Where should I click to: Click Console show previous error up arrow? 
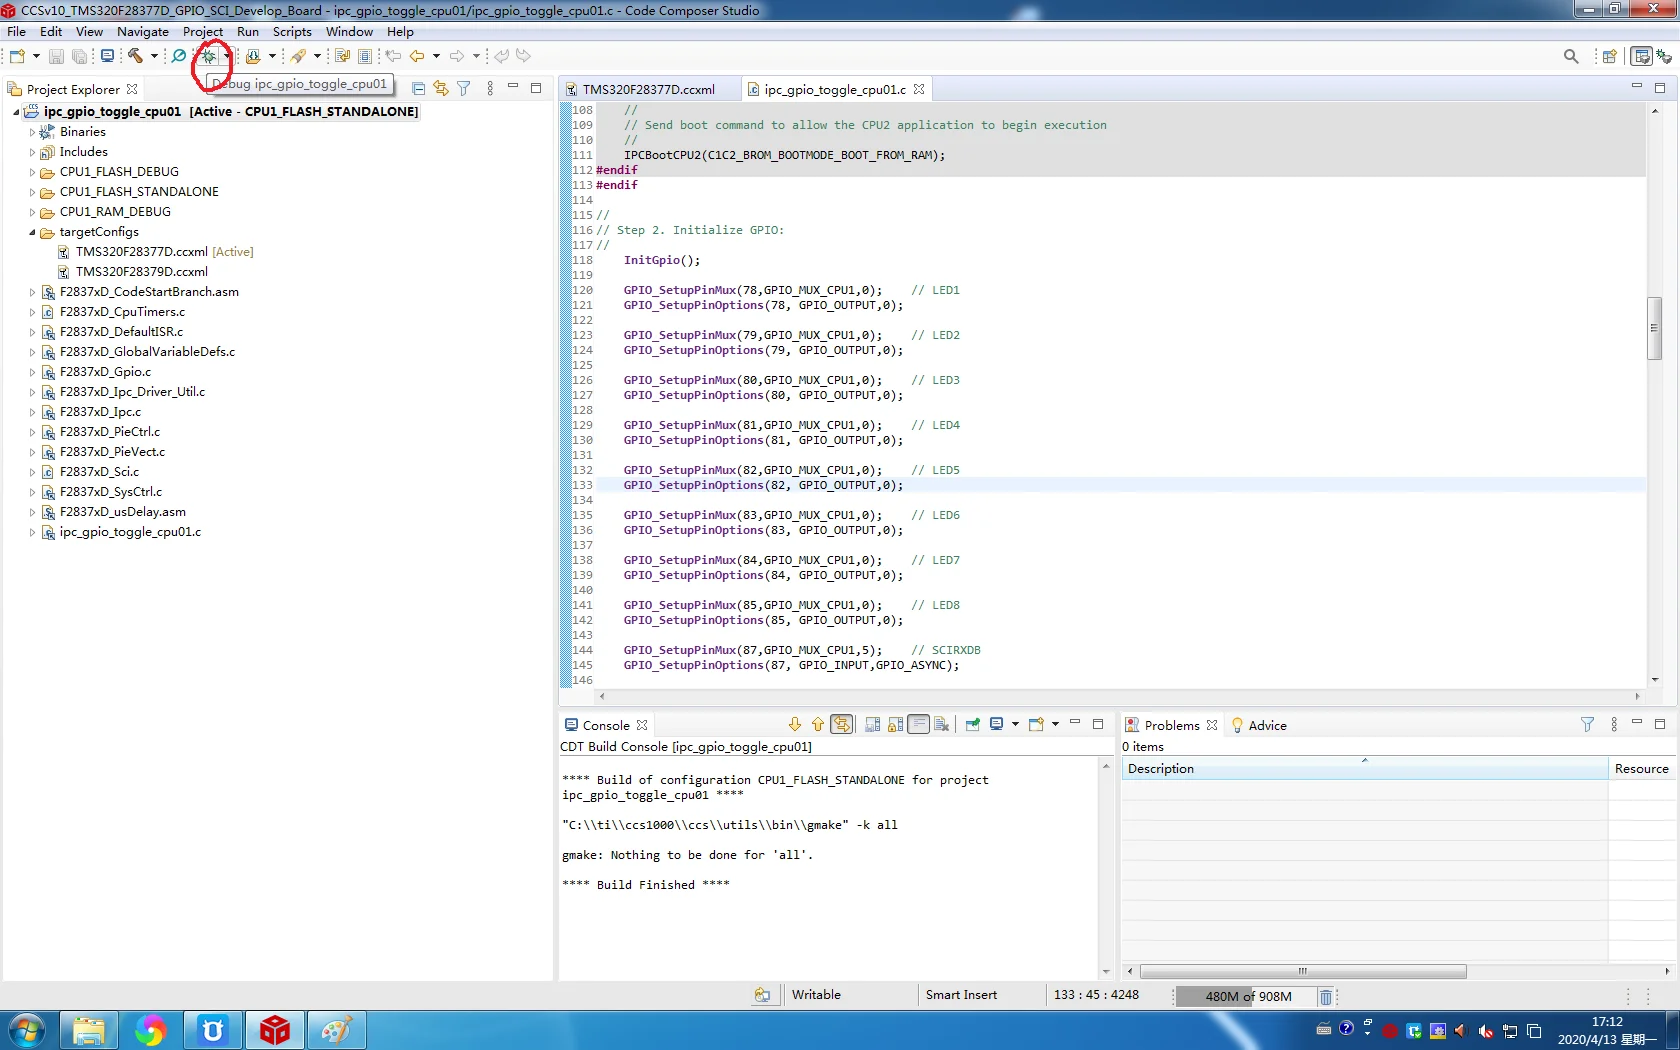[818, 724]
